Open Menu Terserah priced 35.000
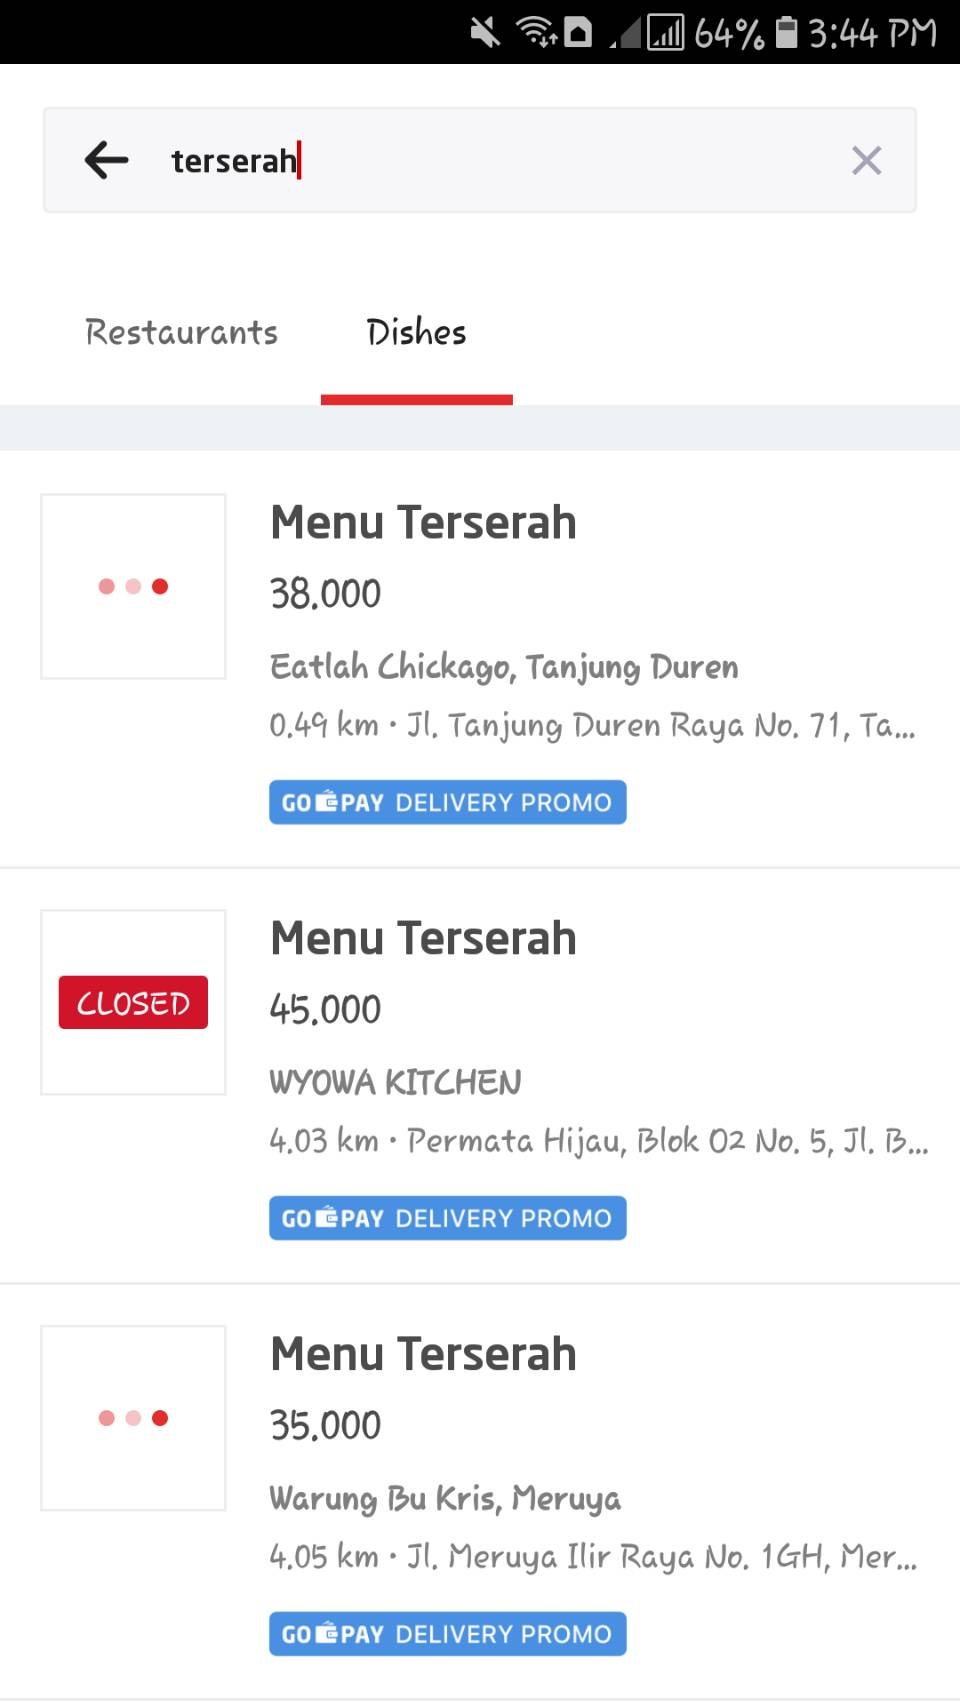This screenshot has width=960, height=1706. [423, 1354]
